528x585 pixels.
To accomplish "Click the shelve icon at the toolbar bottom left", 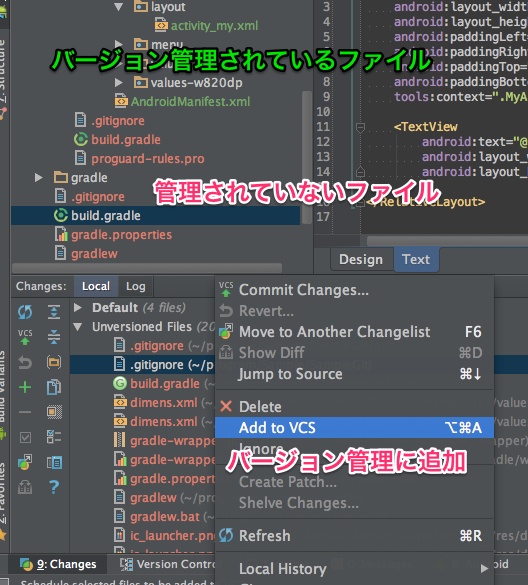I will tap(25, 487).
